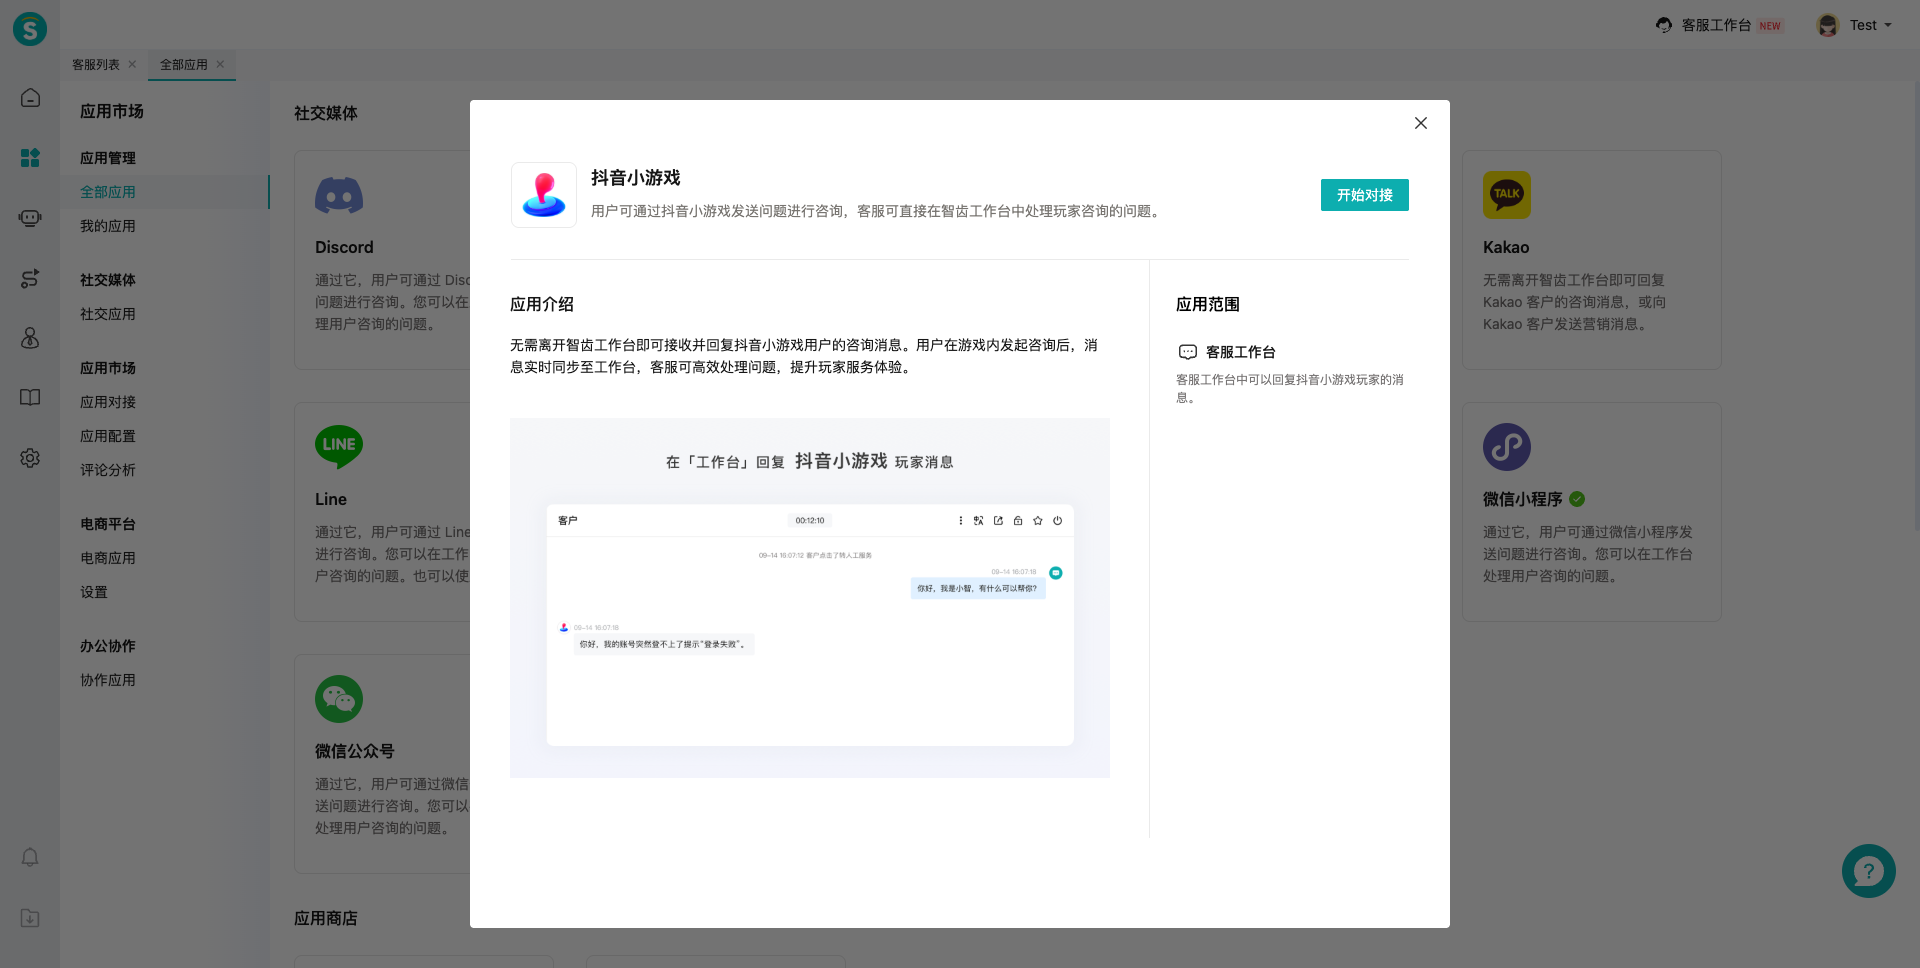Click the Kakao card title
The image size is (1920, 968).
(x=1506, y=247)
